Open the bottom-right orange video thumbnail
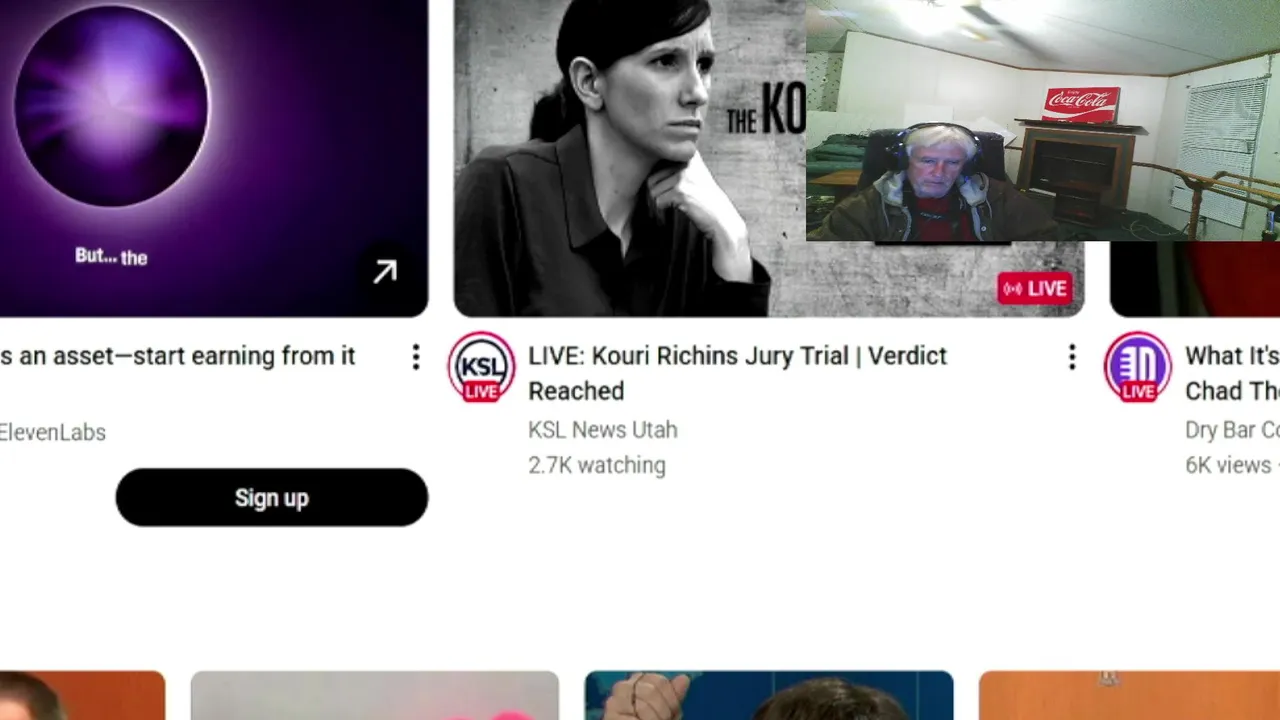This screenshot has width=1280, height=720. pyautogui.click(x=1129, y=696)
